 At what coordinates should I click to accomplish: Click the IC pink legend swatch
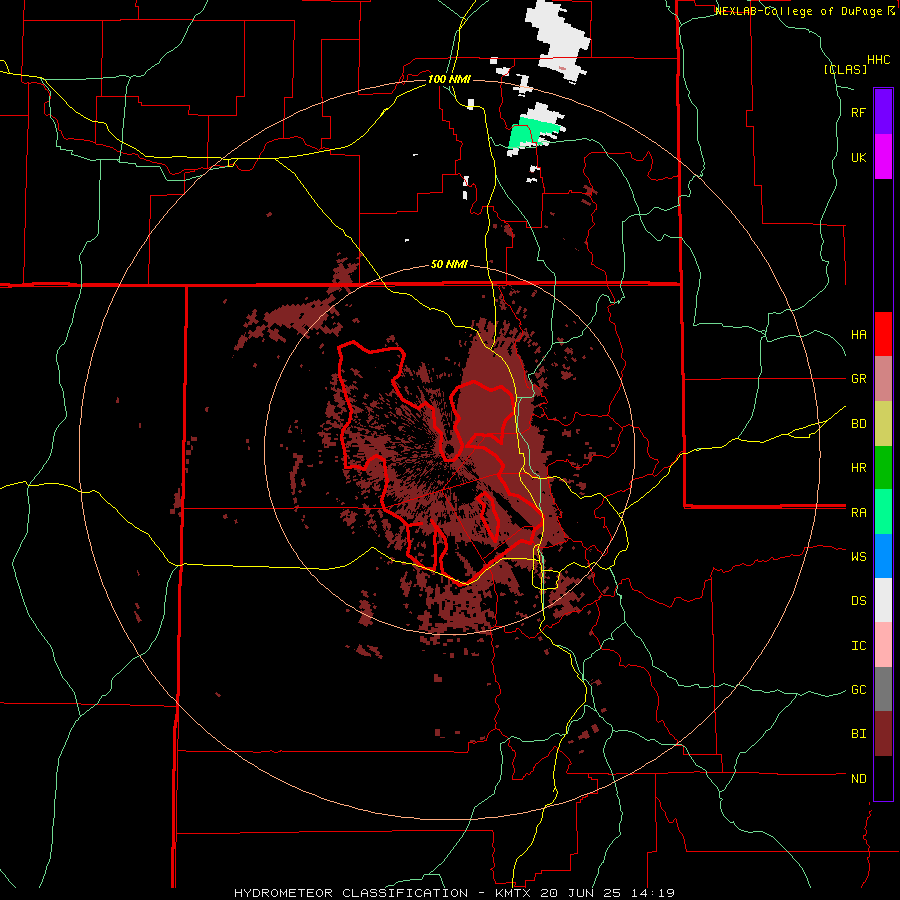click(x=883, y=645)
